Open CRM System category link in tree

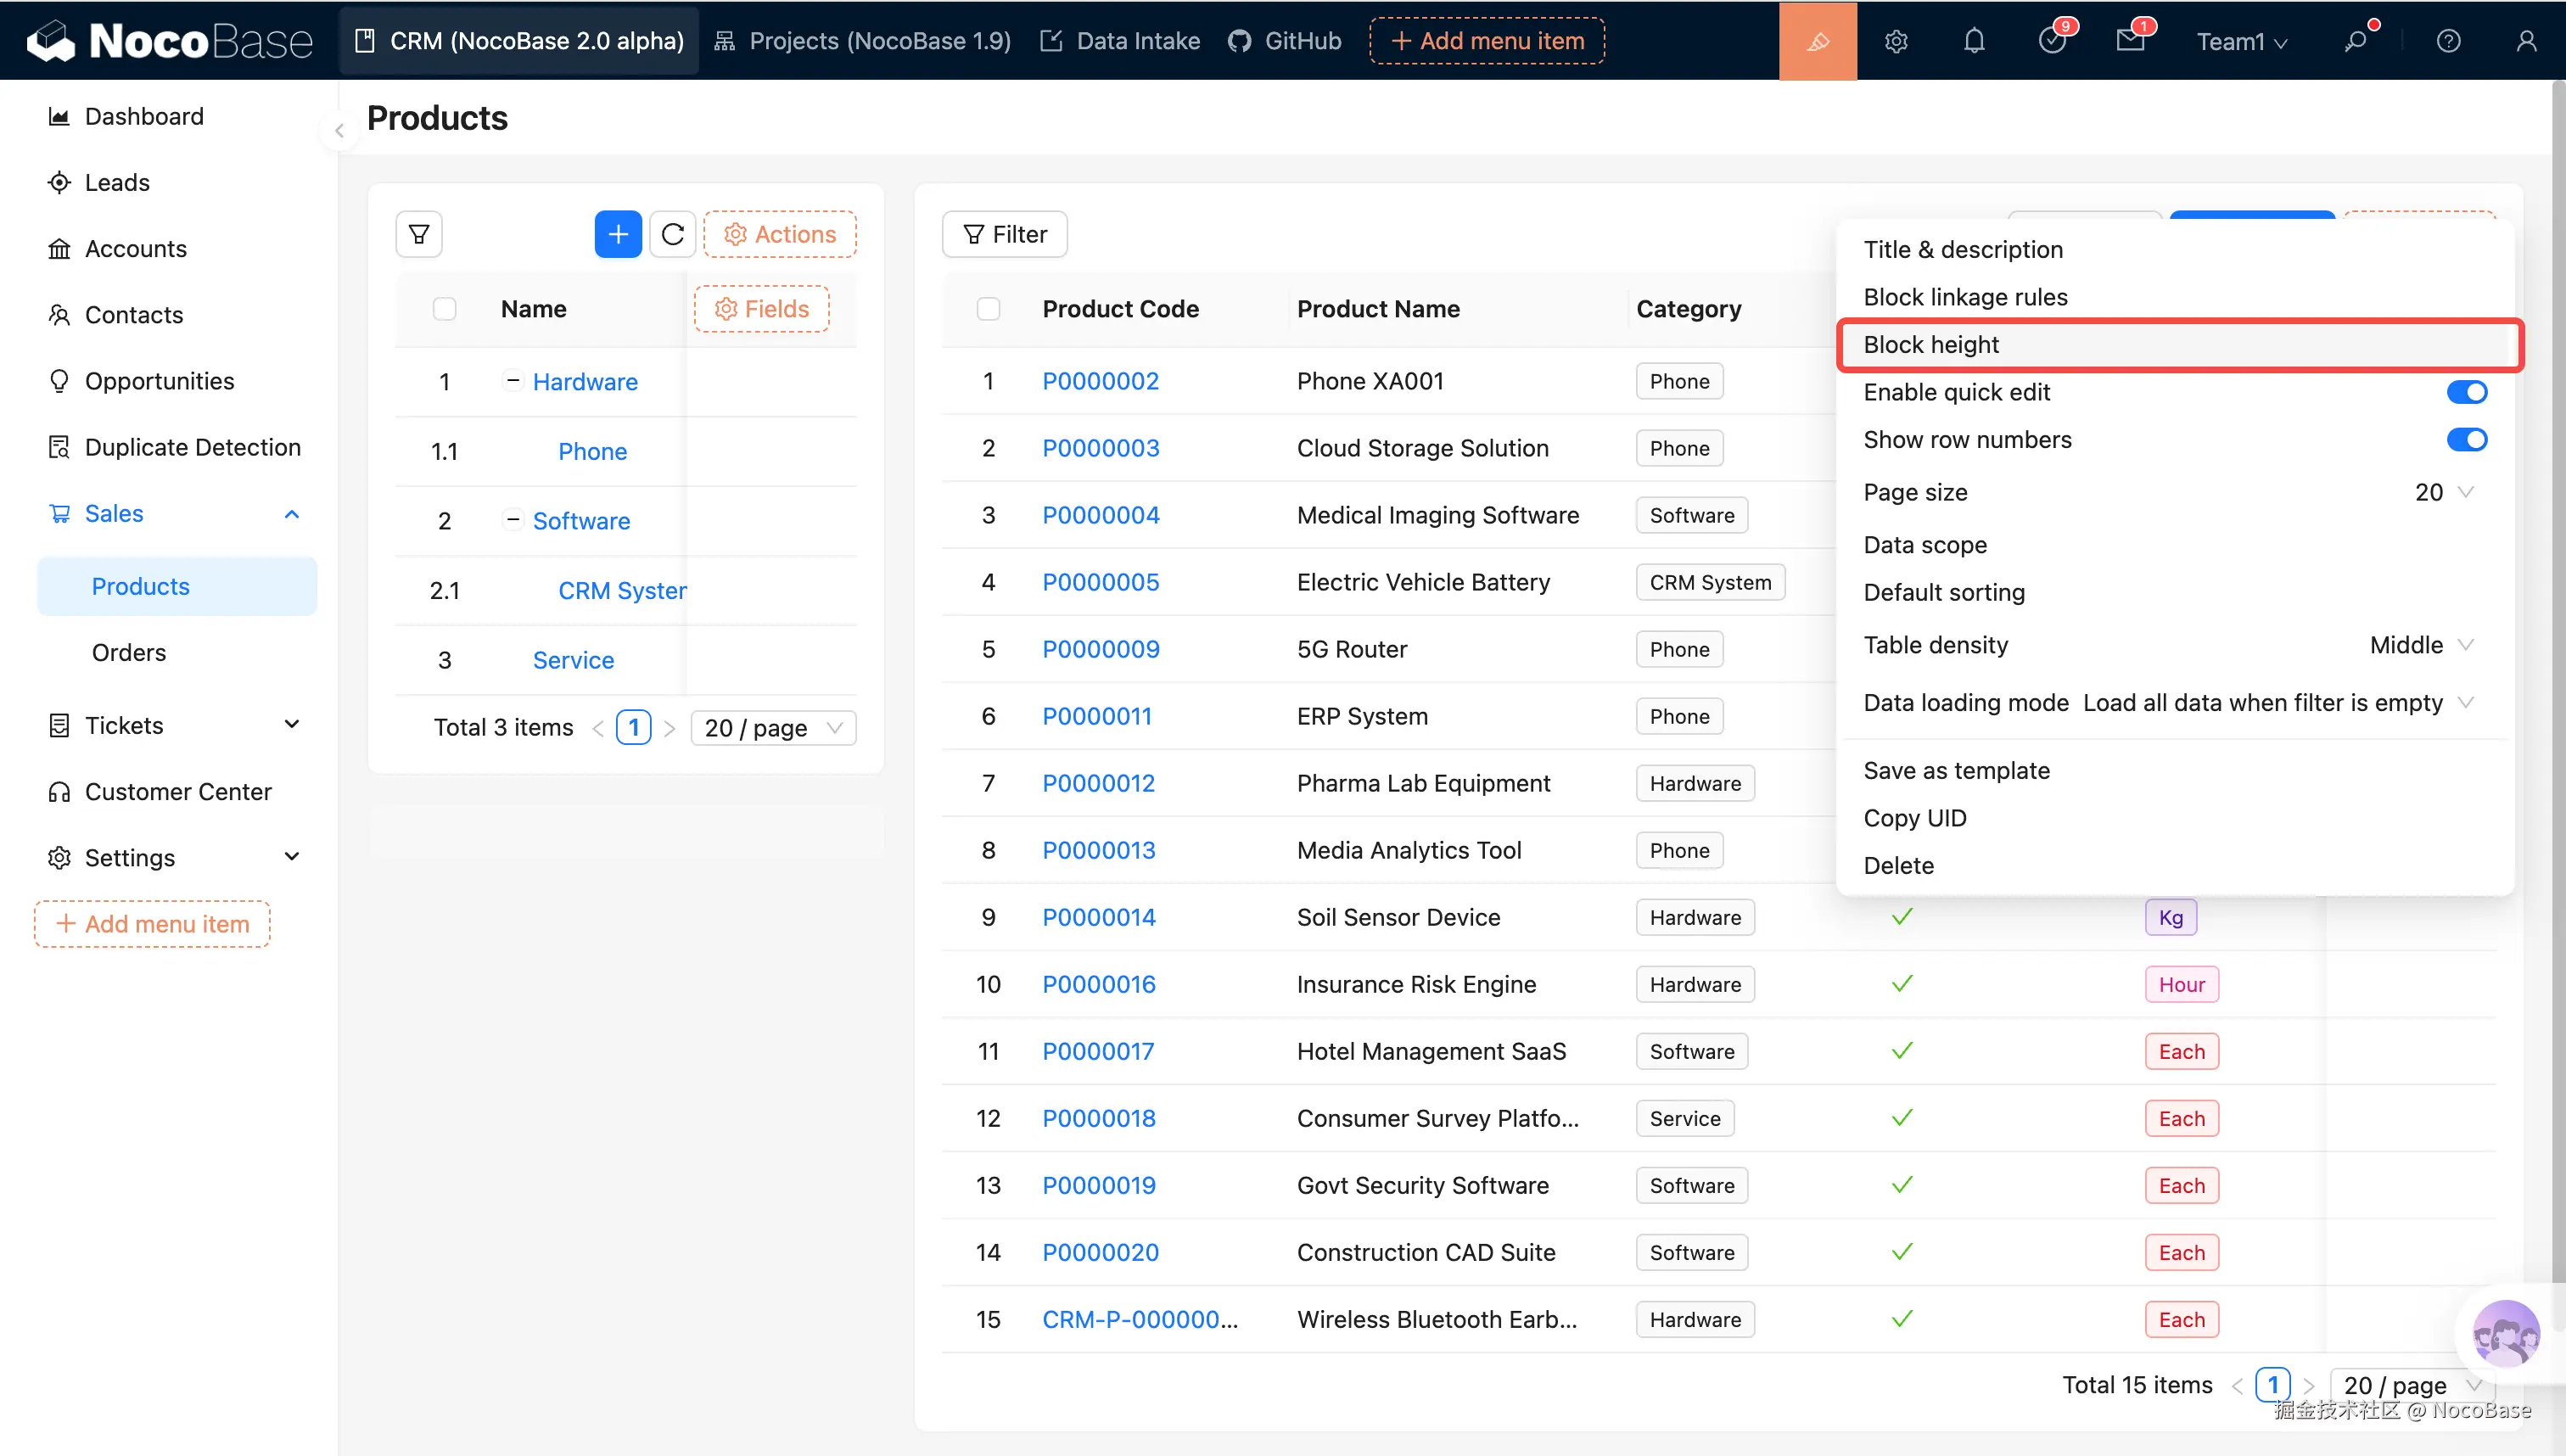point(622,590)
